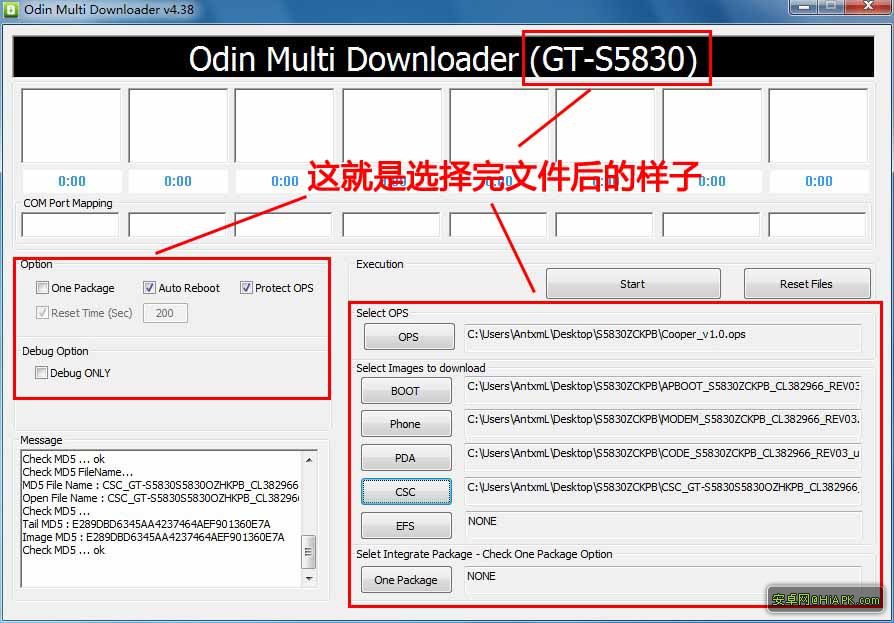Click the 'Image MD5' line in Message log

tap(153, 537)
